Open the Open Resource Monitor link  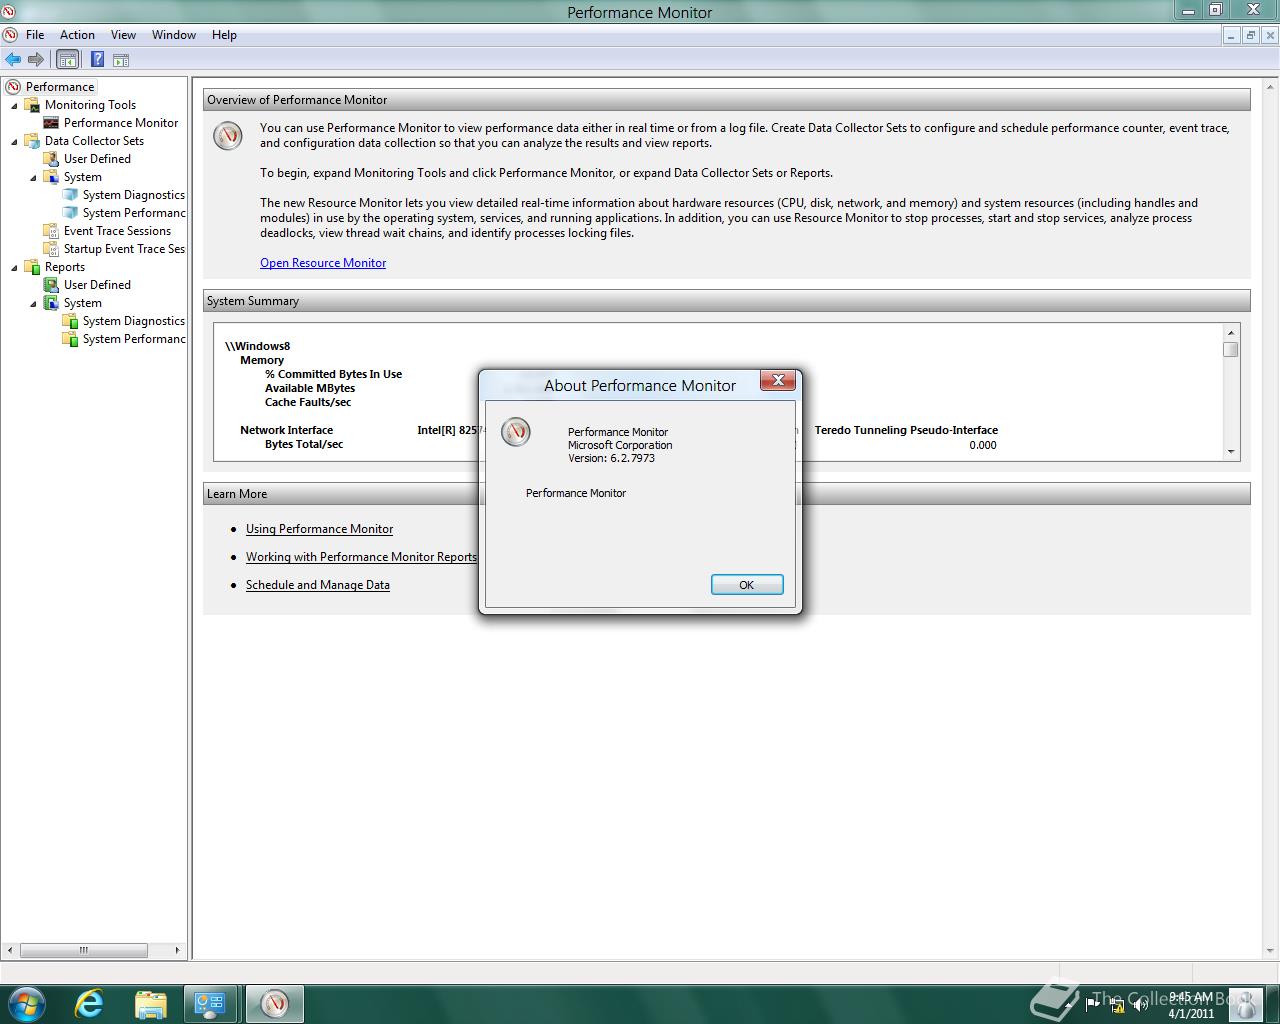pos(323,263)
